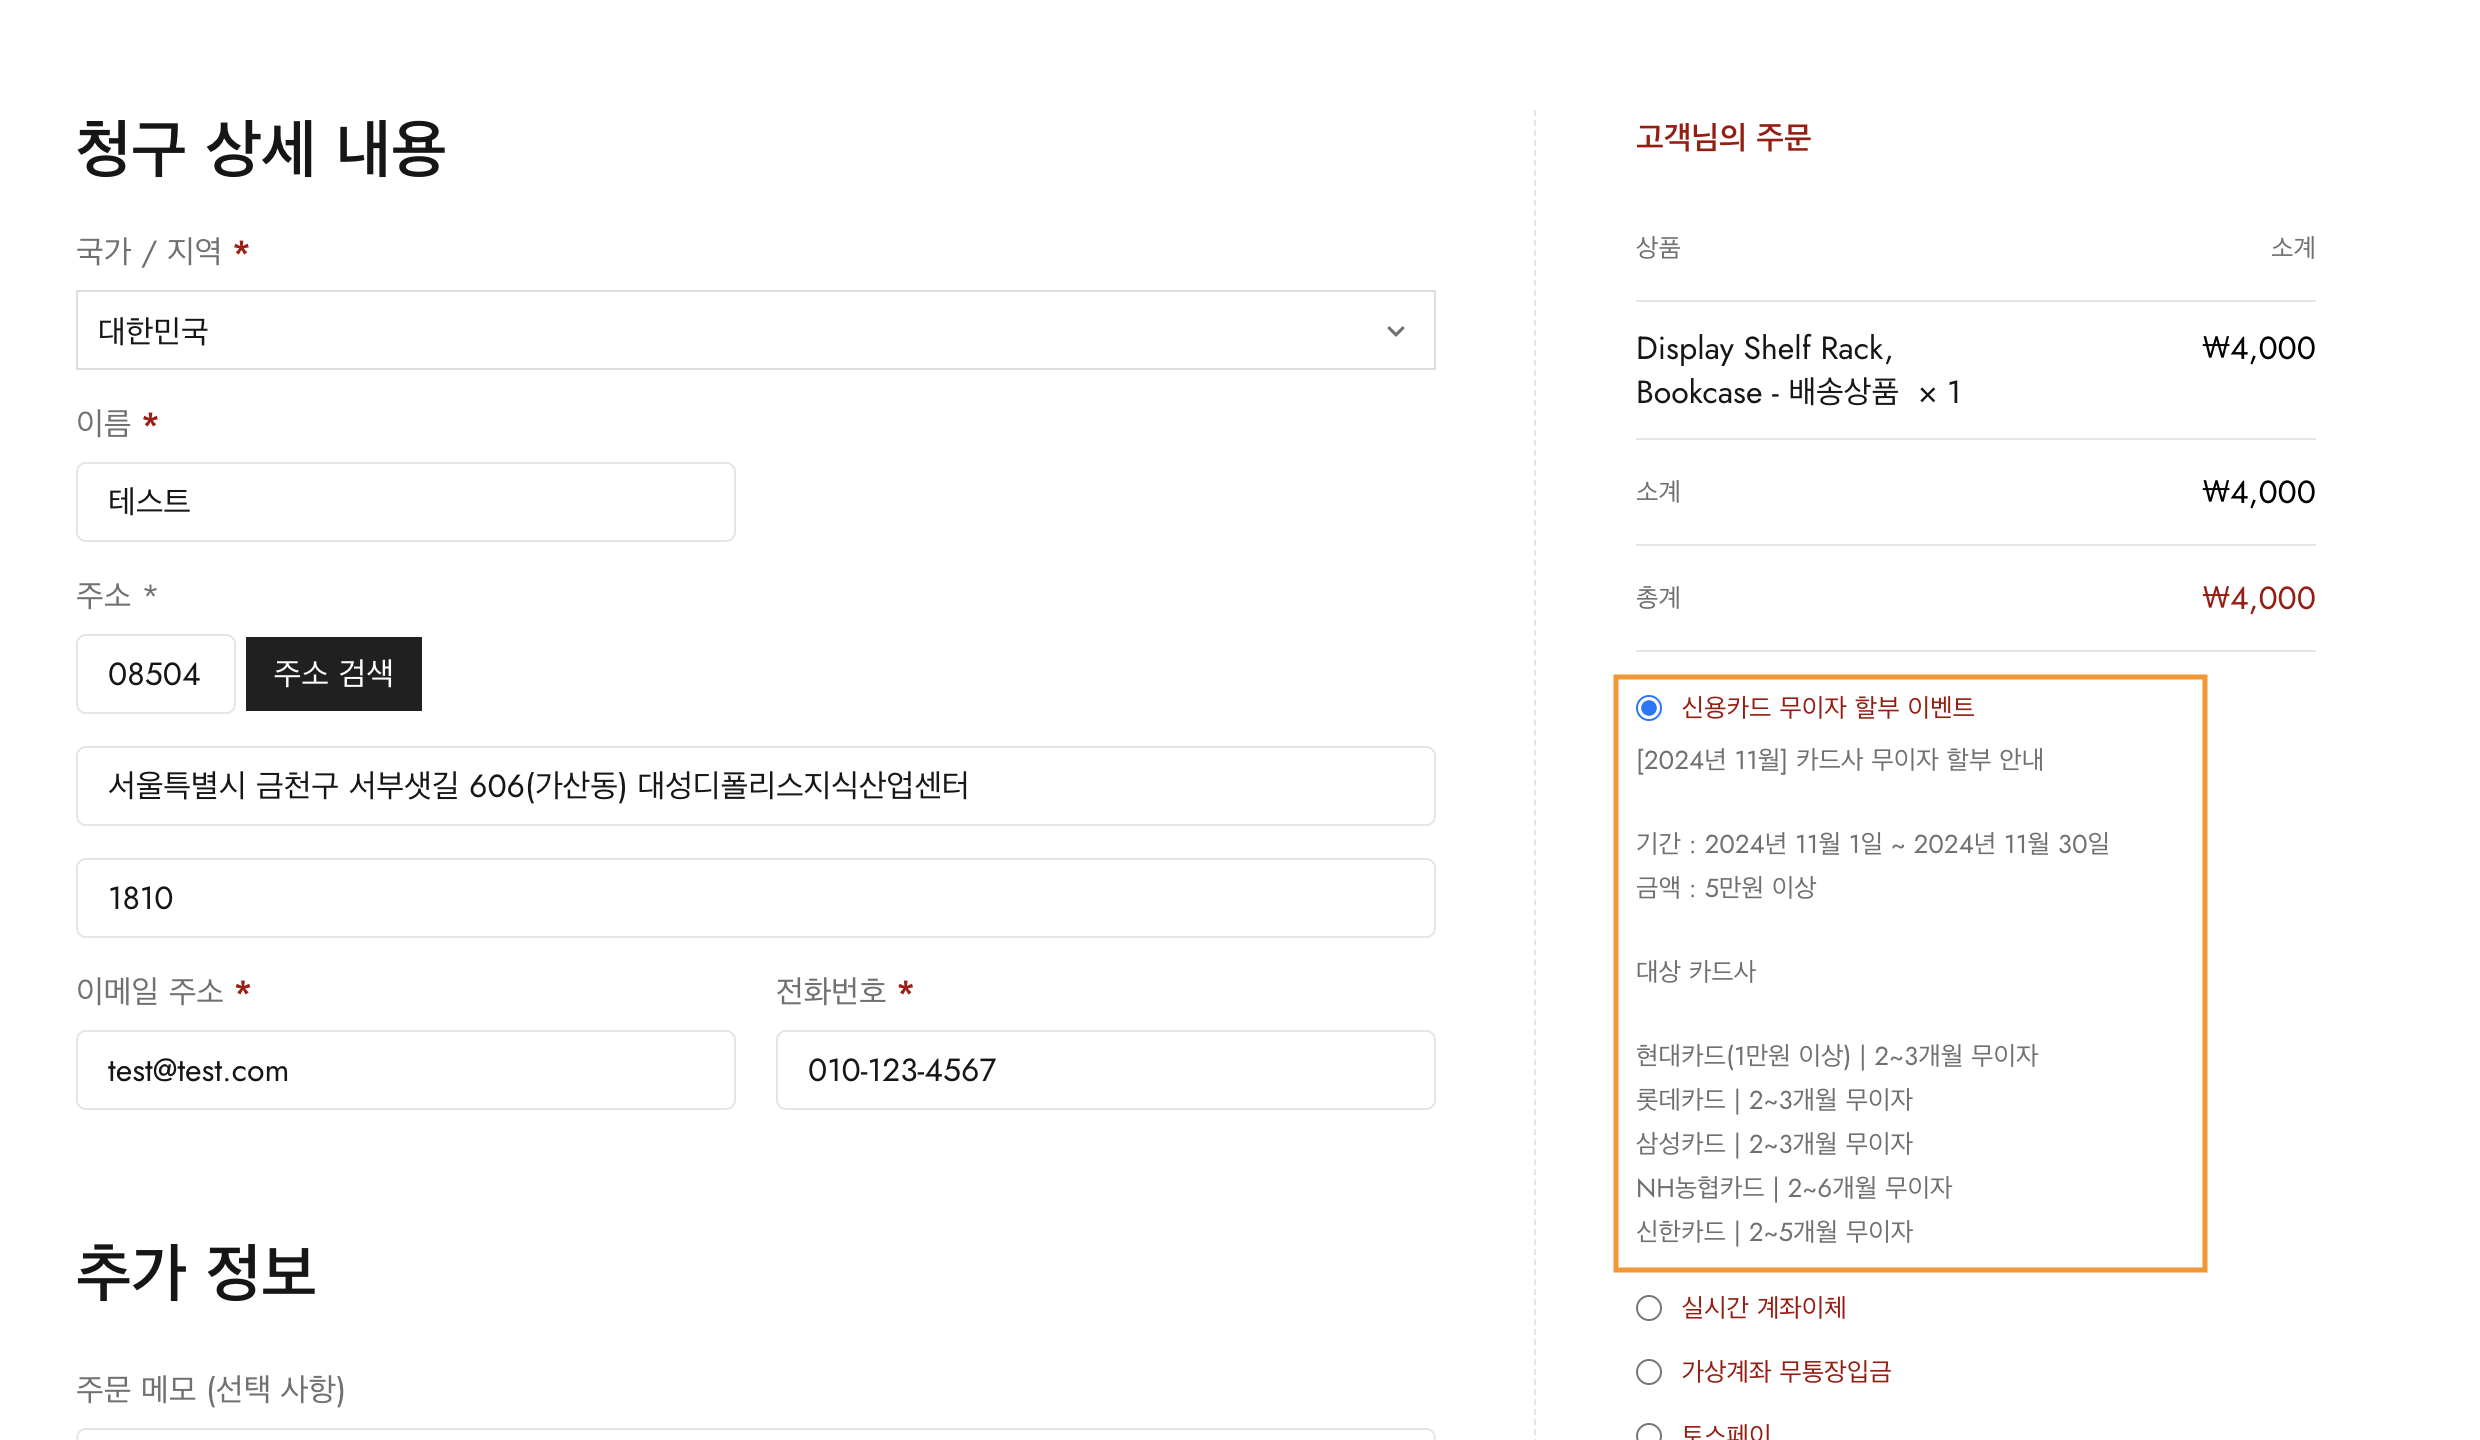
Task: Select 가상계좌 무통장입금 payment option
Action: pos(1648,1372)
